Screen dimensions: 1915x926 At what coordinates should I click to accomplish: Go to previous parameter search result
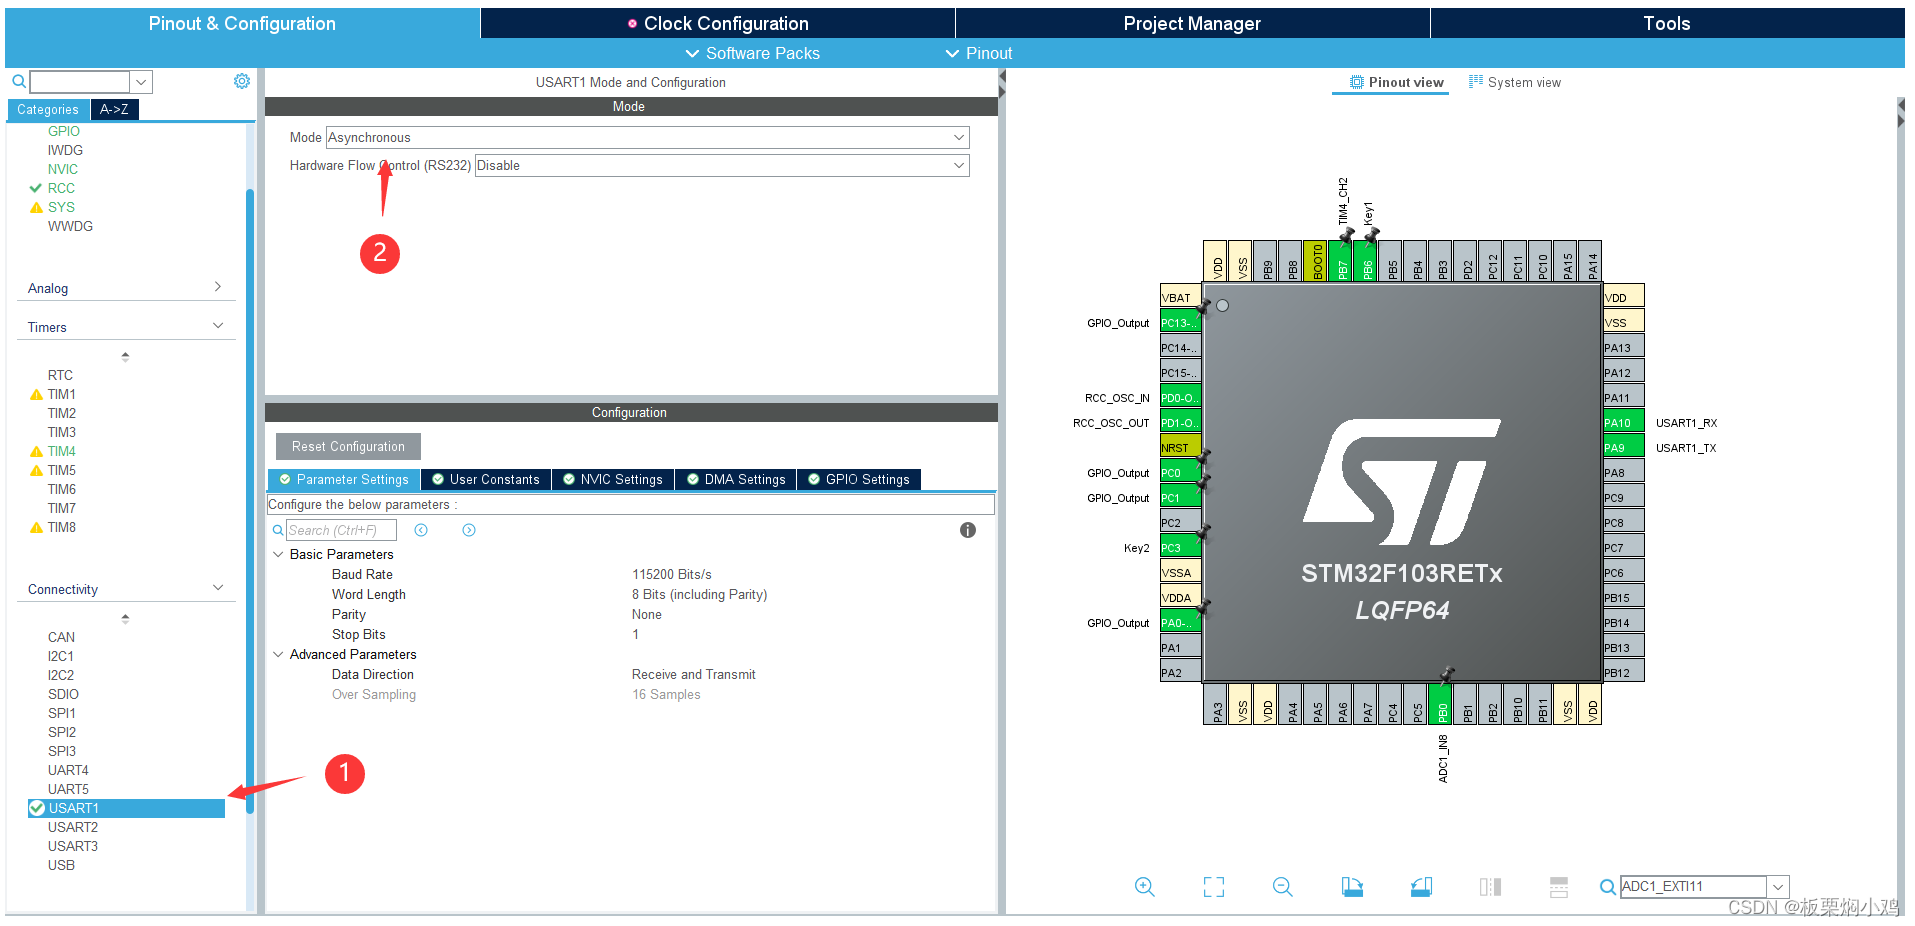421,530
